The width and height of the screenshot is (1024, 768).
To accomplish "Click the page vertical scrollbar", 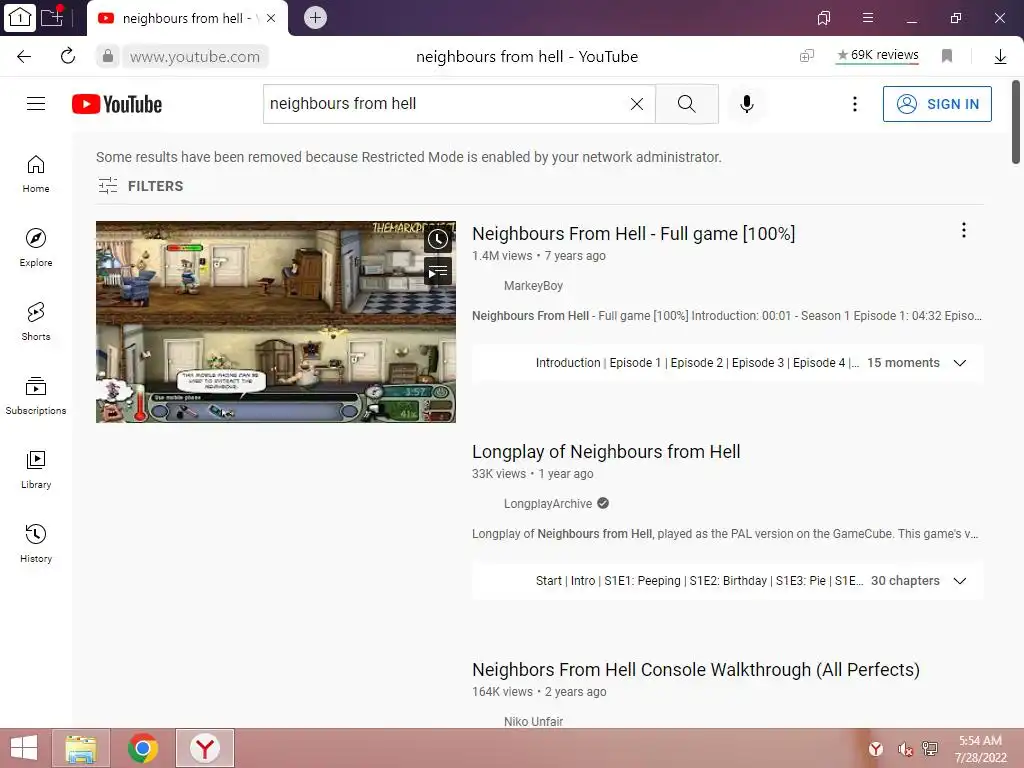I will click(x=1016, y=123).
